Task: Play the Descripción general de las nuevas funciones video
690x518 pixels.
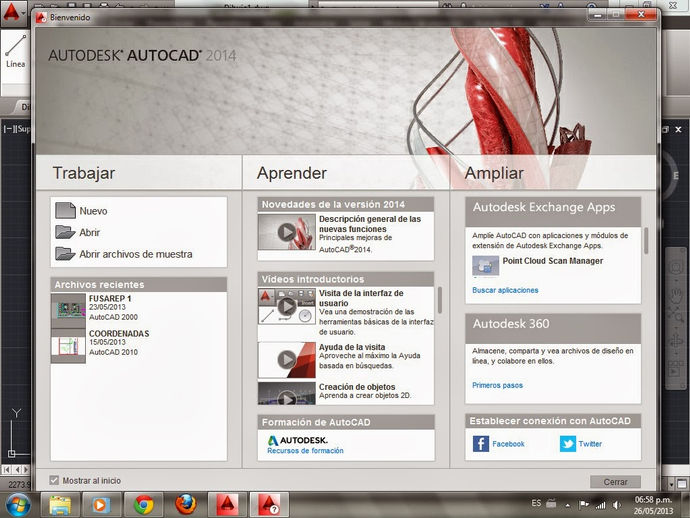Action: (287, 232)
